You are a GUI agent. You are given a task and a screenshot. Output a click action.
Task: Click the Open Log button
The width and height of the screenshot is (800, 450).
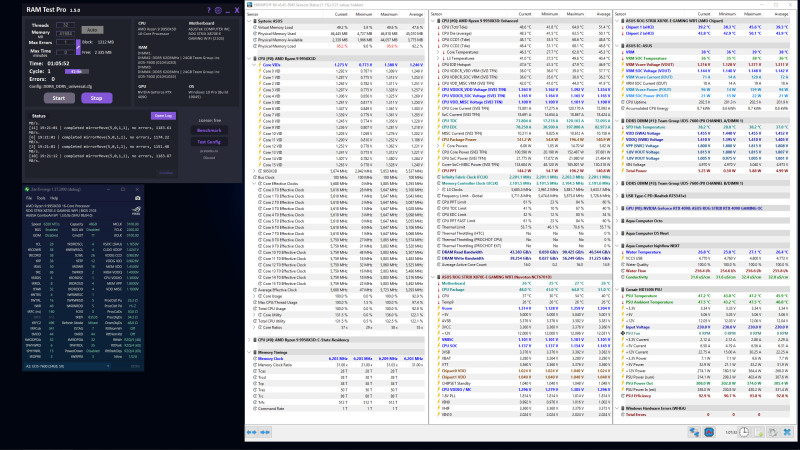click(x=163, y=116)
